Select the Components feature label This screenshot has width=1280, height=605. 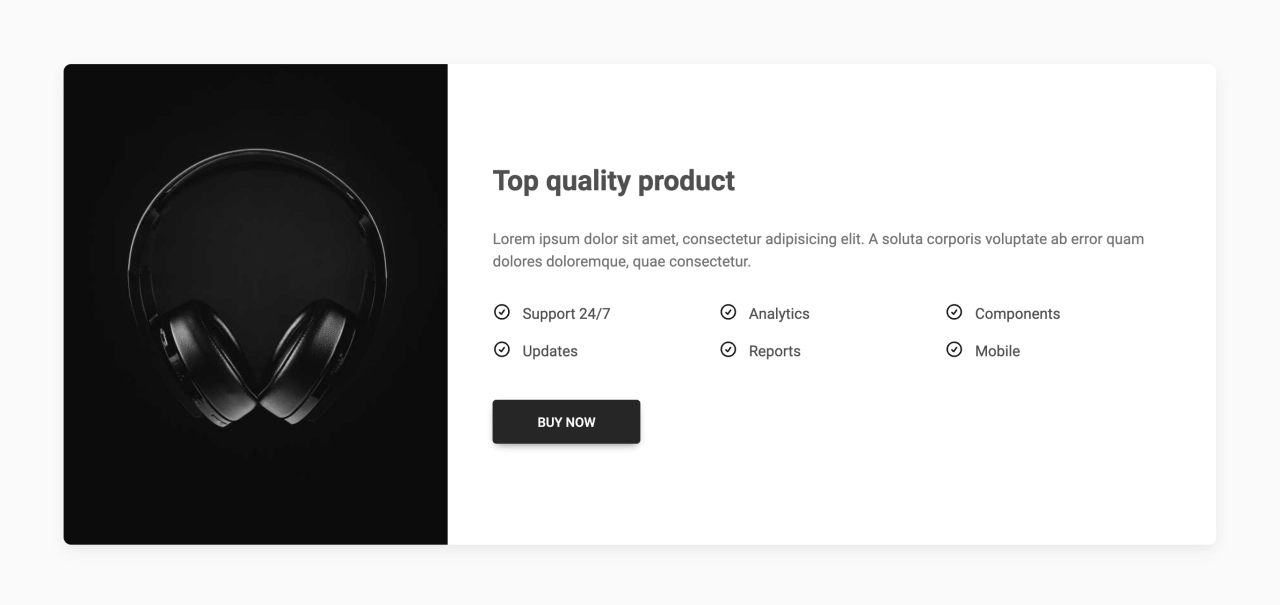(x=1017, y=314)
